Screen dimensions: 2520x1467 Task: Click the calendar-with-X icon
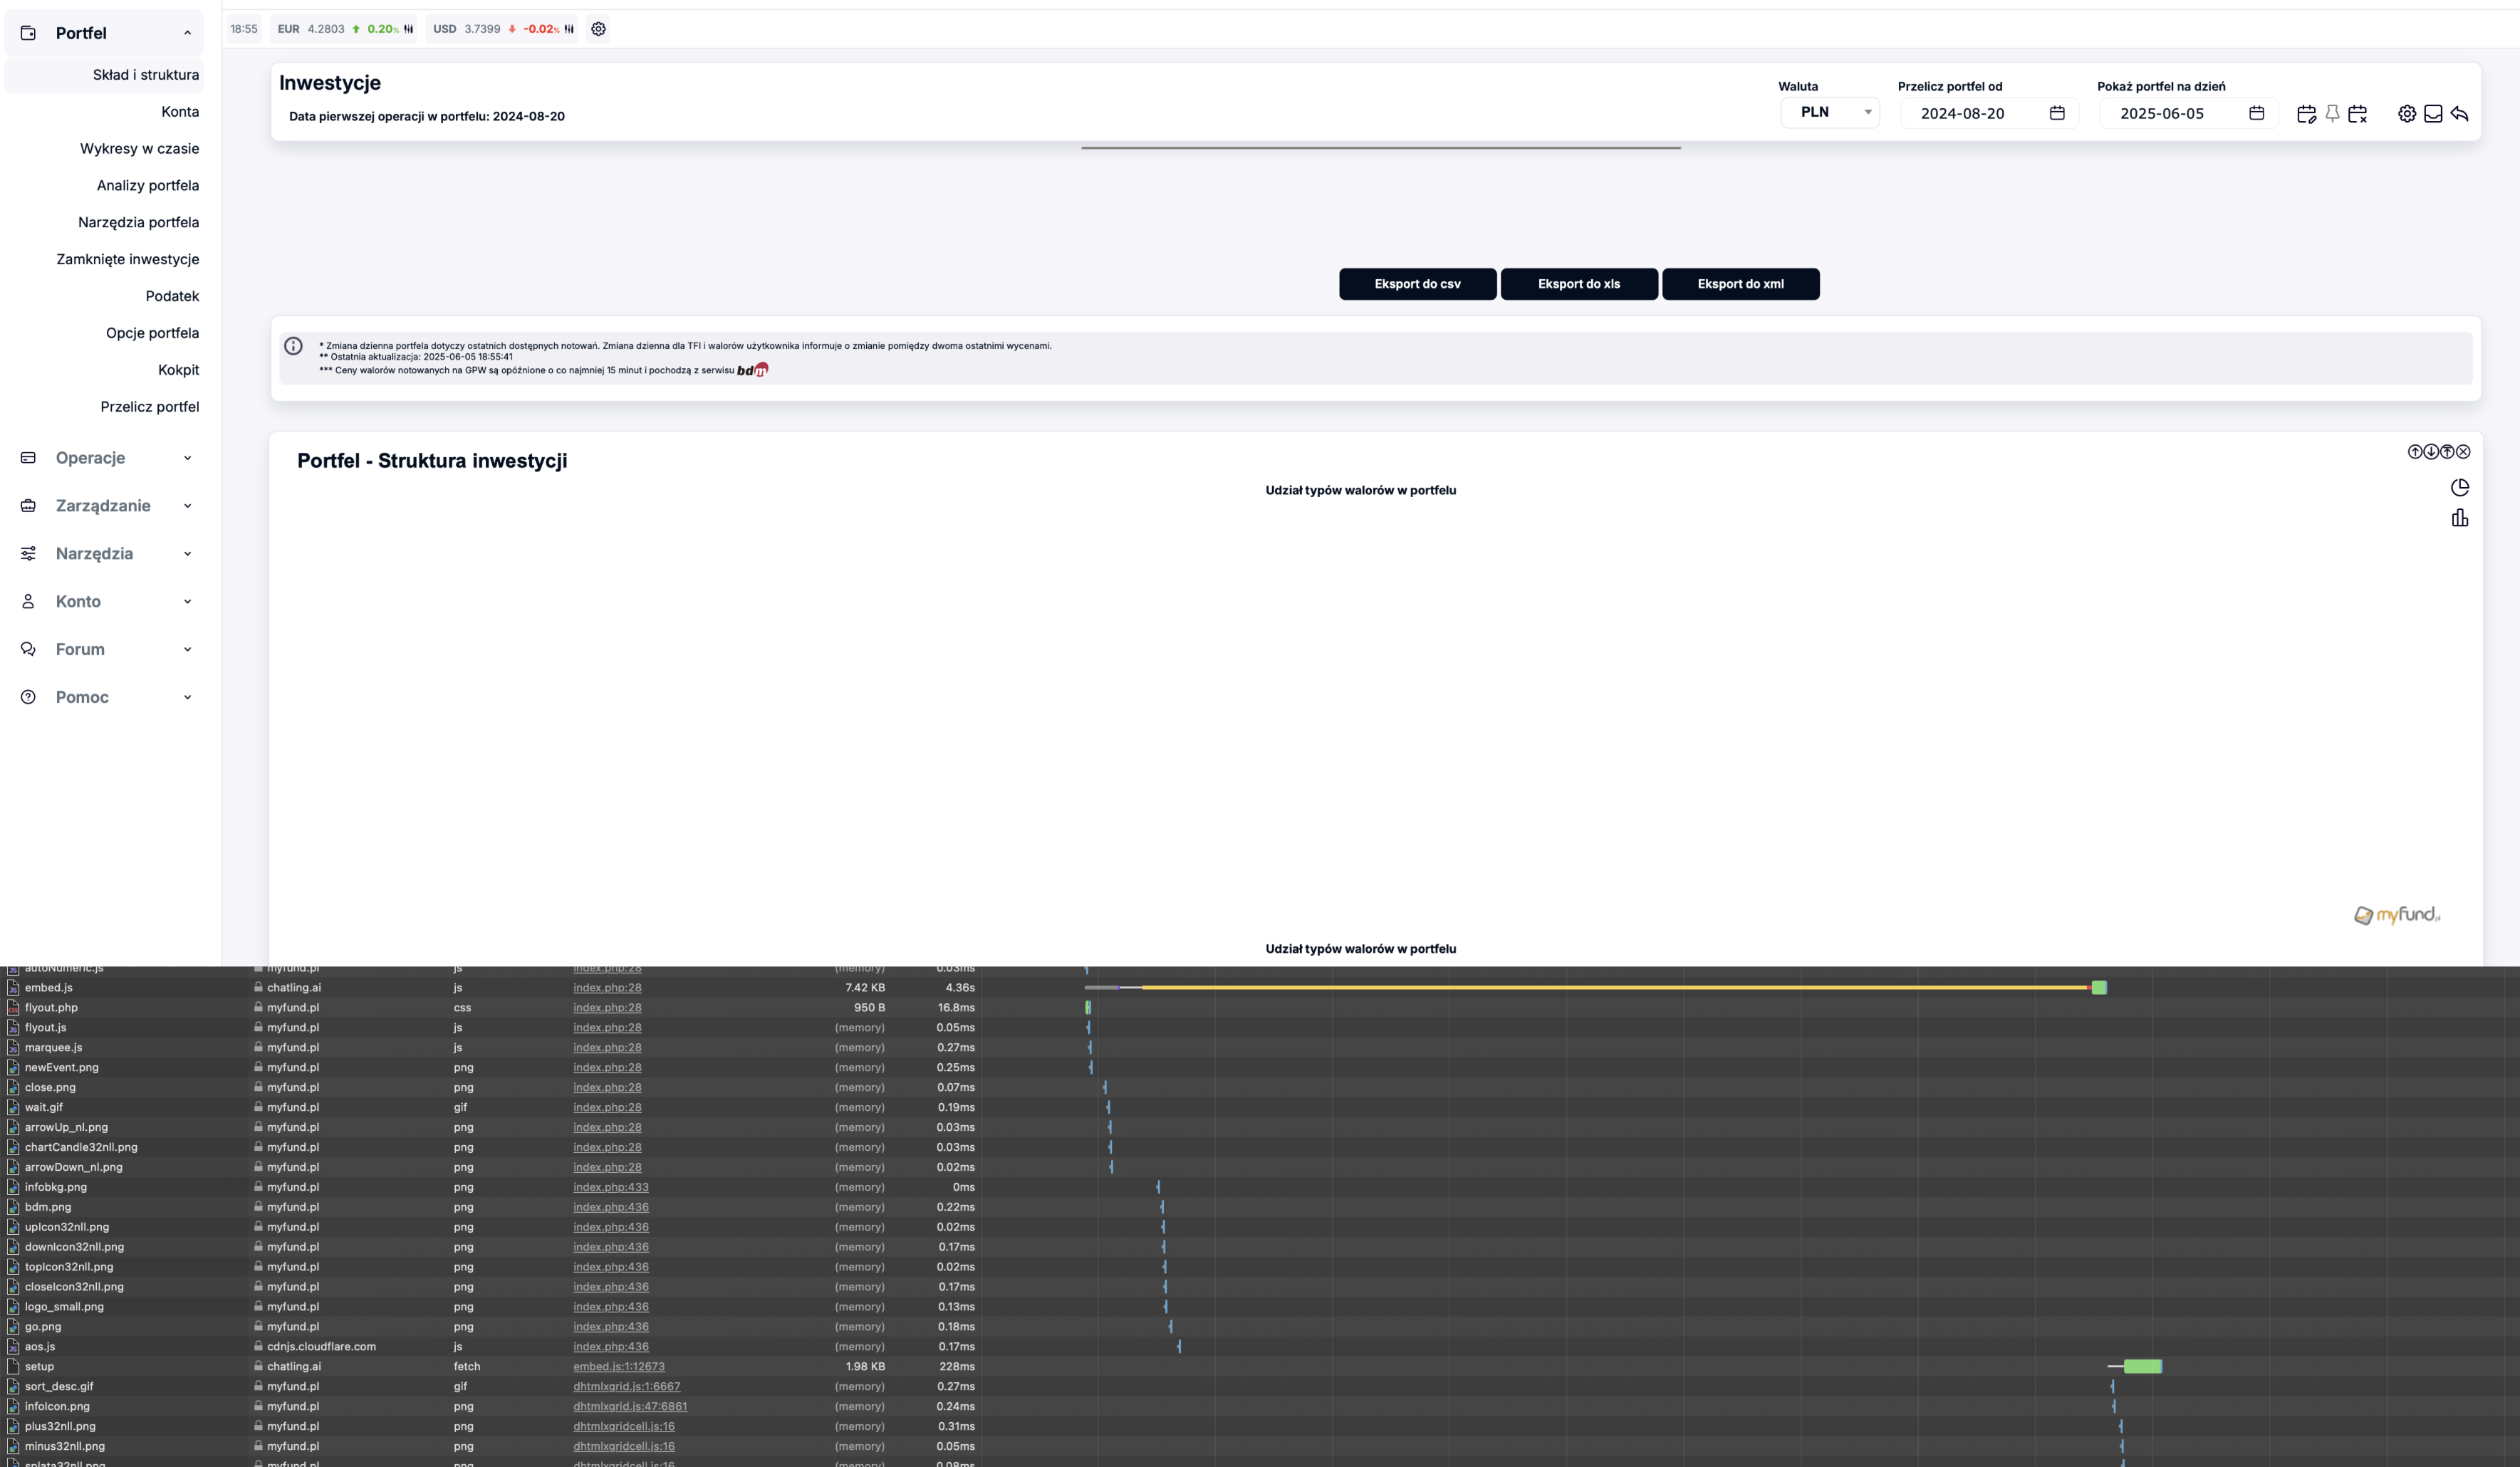(2357, 114)
